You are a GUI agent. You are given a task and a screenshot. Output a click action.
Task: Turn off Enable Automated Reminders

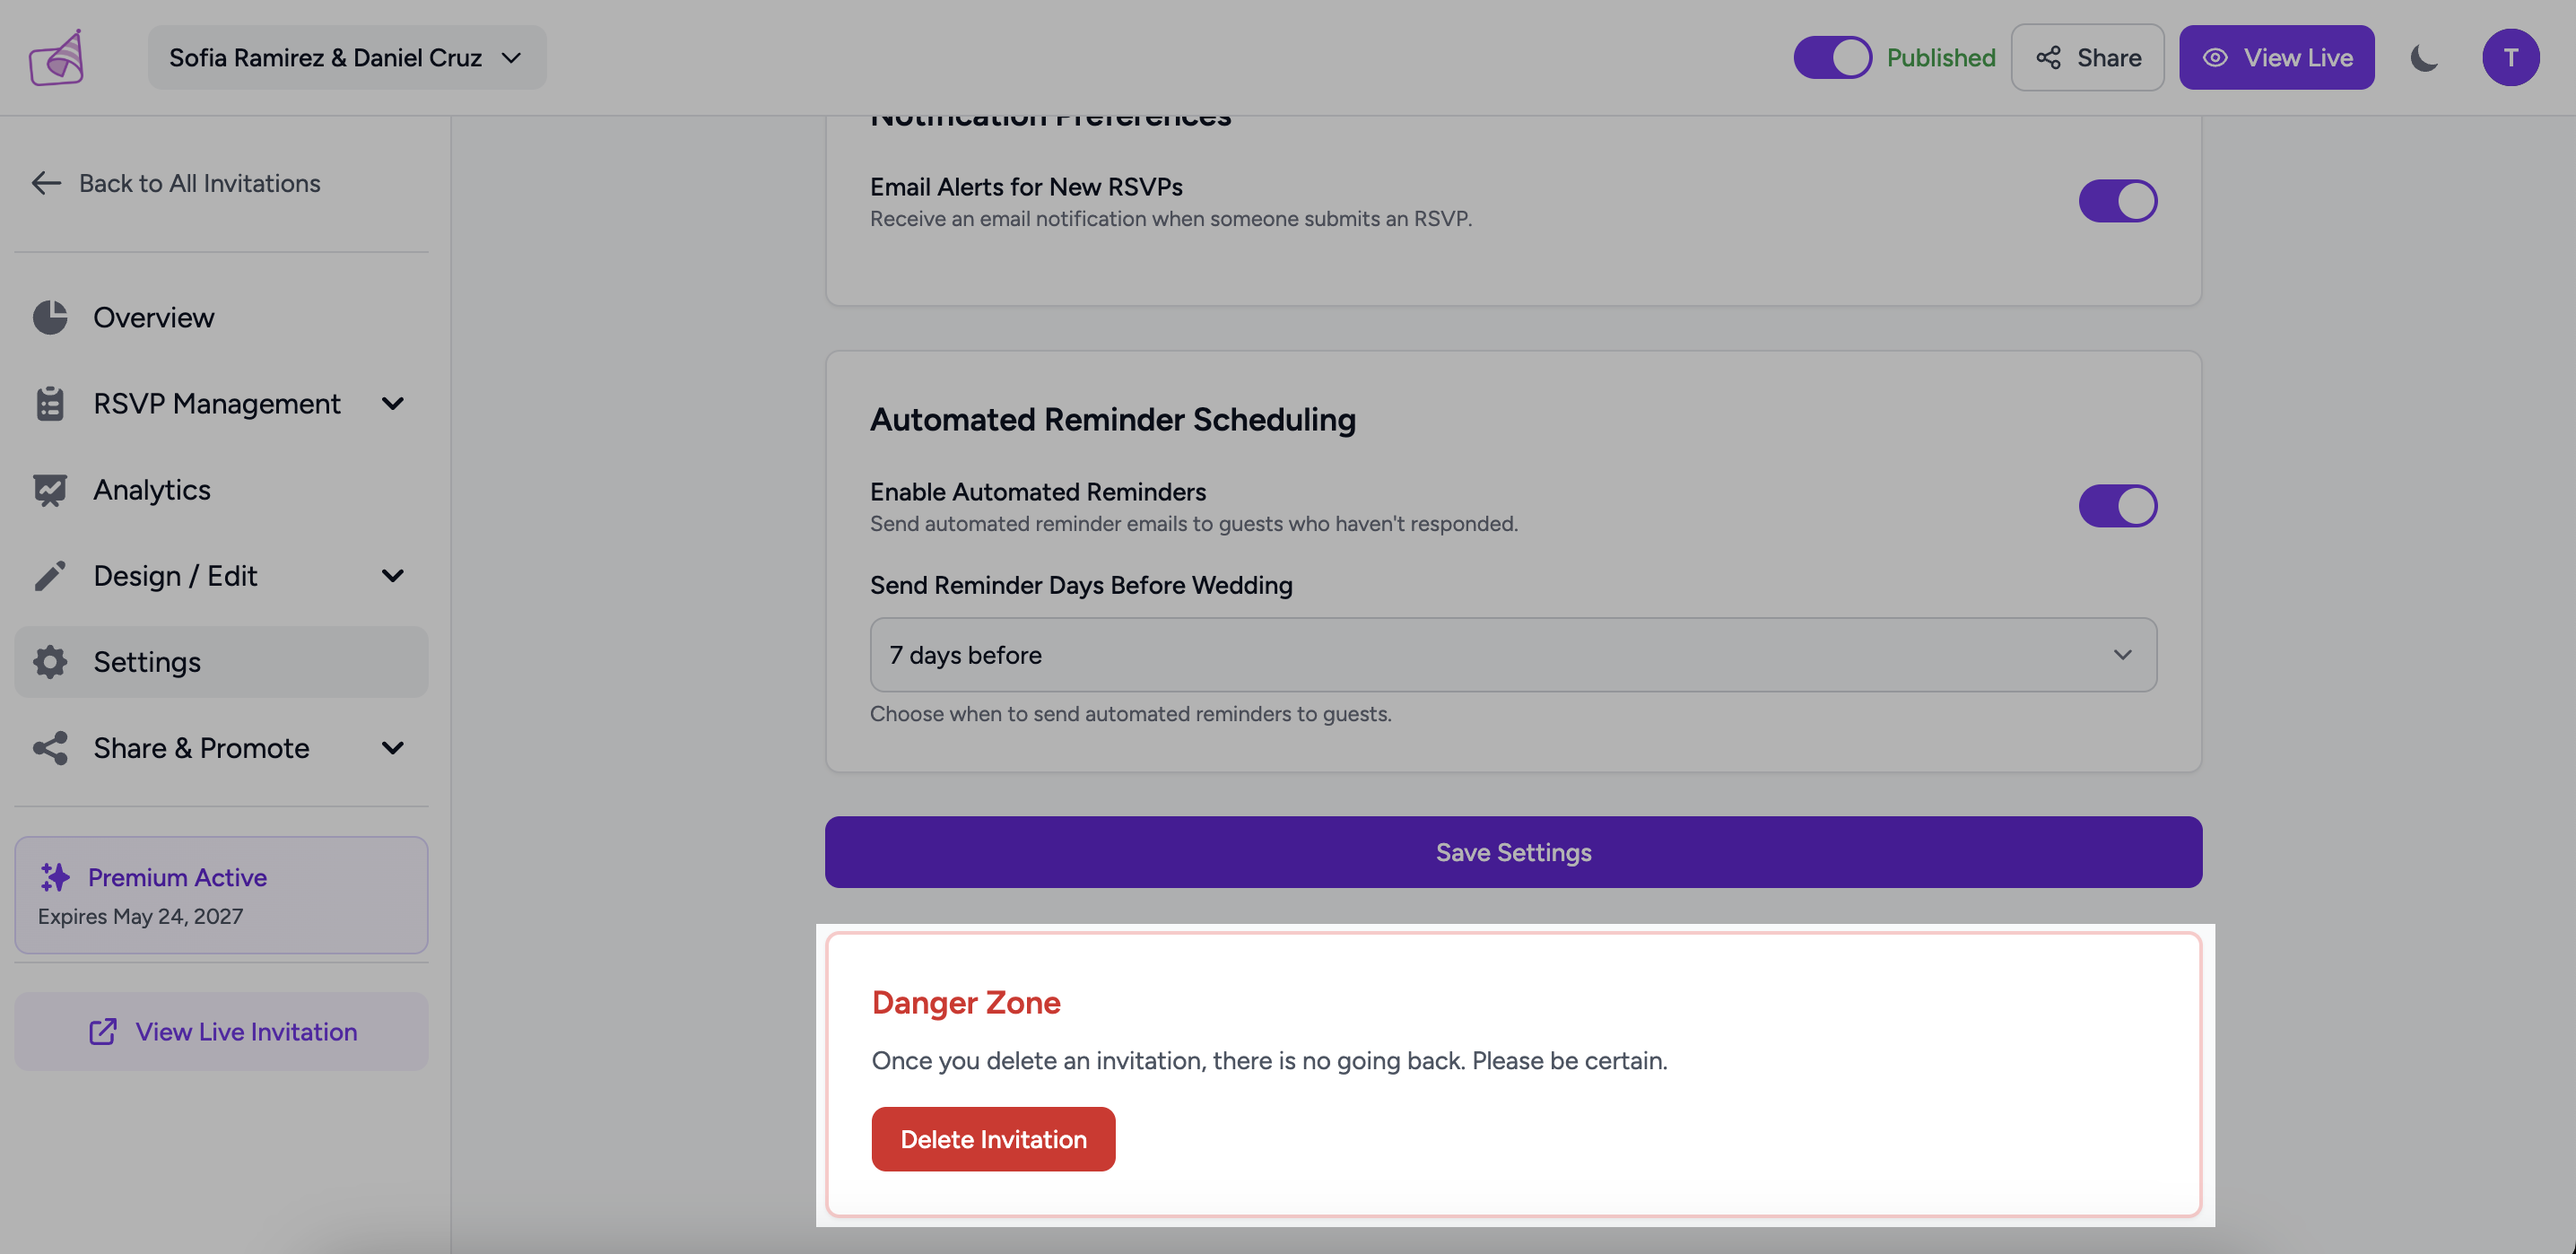coord(2118,506)
